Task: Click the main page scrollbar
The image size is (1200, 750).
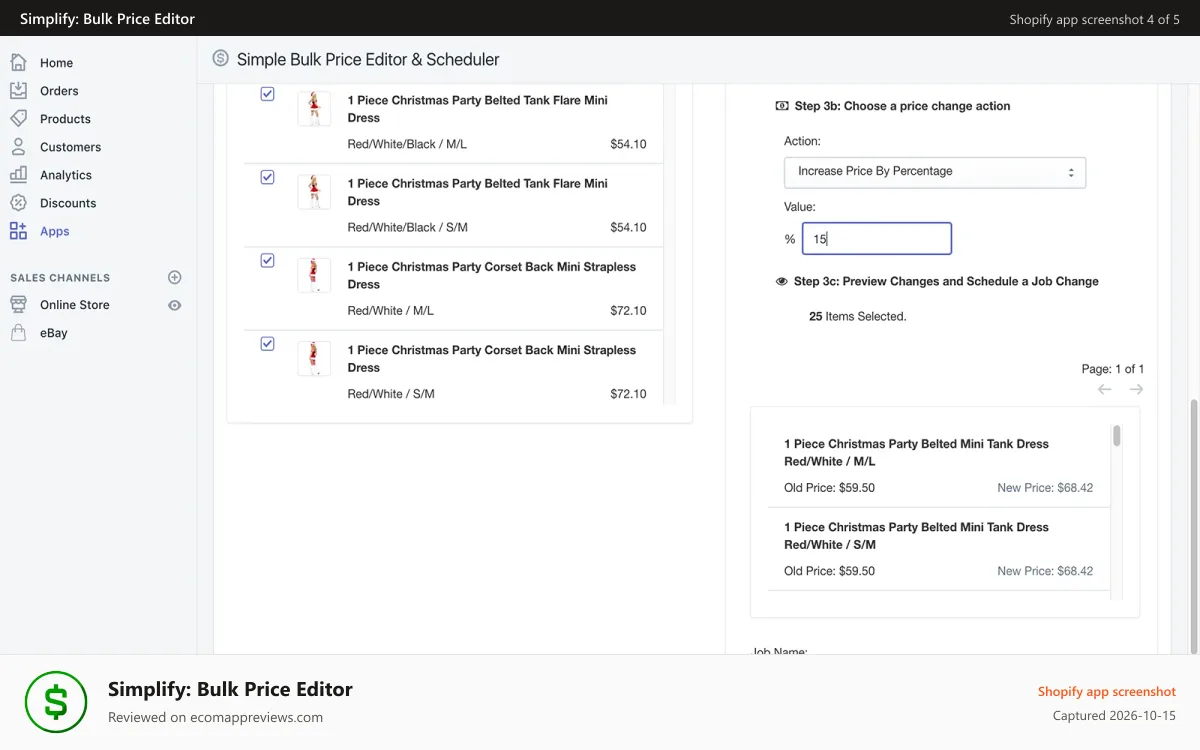Action: tap(1195, 525)
